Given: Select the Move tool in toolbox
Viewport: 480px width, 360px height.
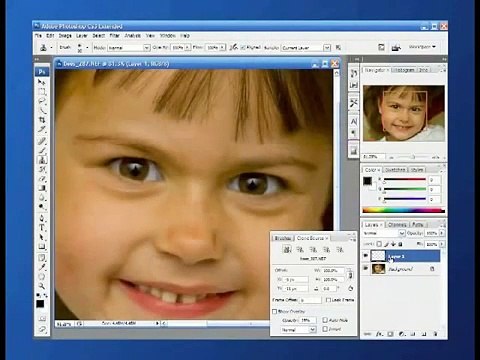Looking at the screenshot, I should click(42, 82).
